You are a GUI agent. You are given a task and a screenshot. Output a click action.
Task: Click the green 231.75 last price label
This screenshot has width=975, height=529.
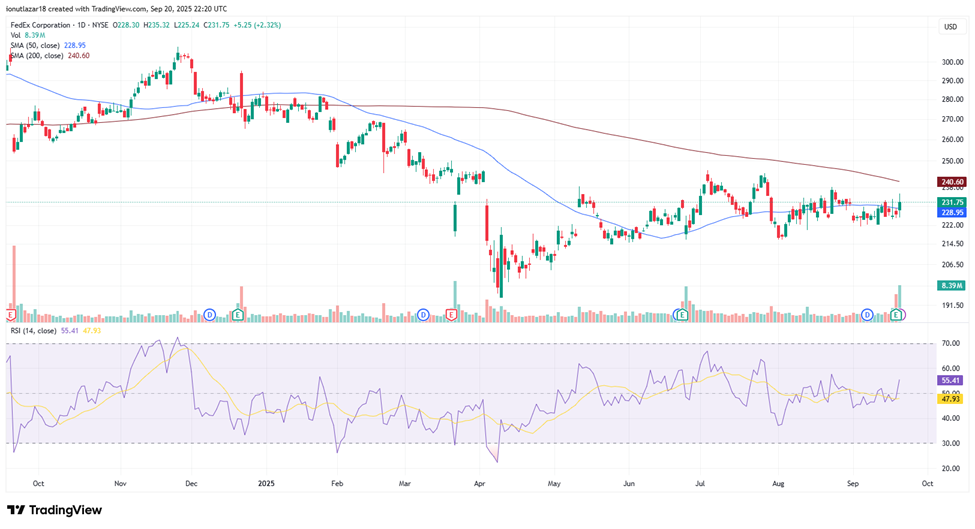click(950, 202)
